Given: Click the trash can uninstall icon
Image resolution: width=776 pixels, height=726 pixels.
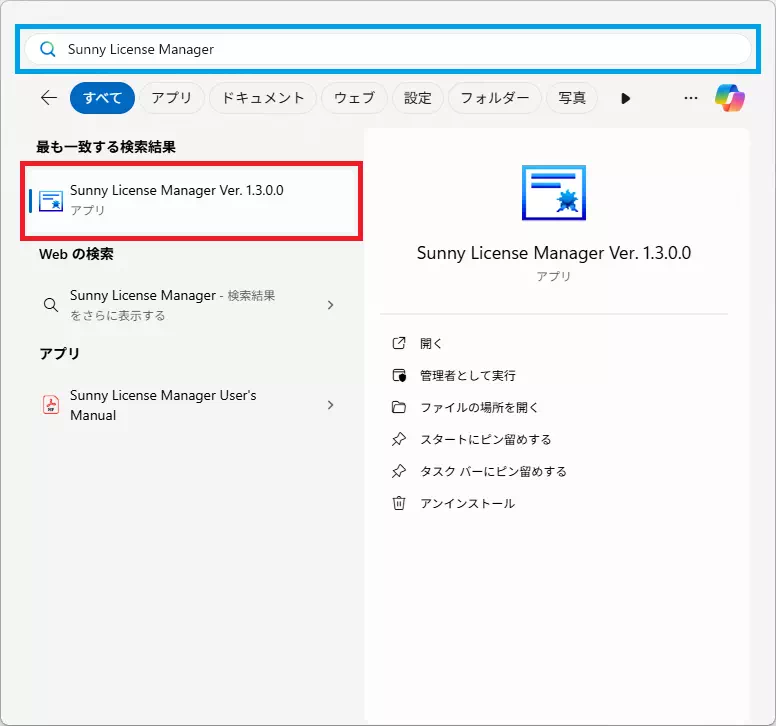Looking at the screenshot, I should pyautogui.click(x=399, y=503).
